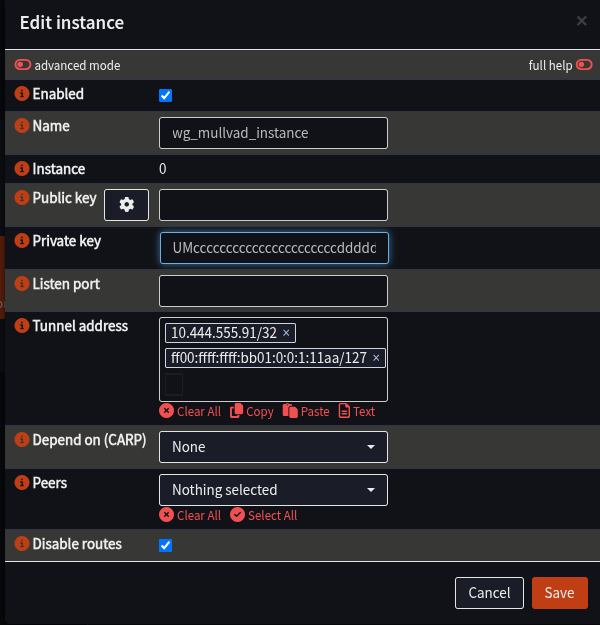This screenshot has width=600, height=625.
Task: Show help for Private key field
Action: pyautogui.click(x=22, y=240)
